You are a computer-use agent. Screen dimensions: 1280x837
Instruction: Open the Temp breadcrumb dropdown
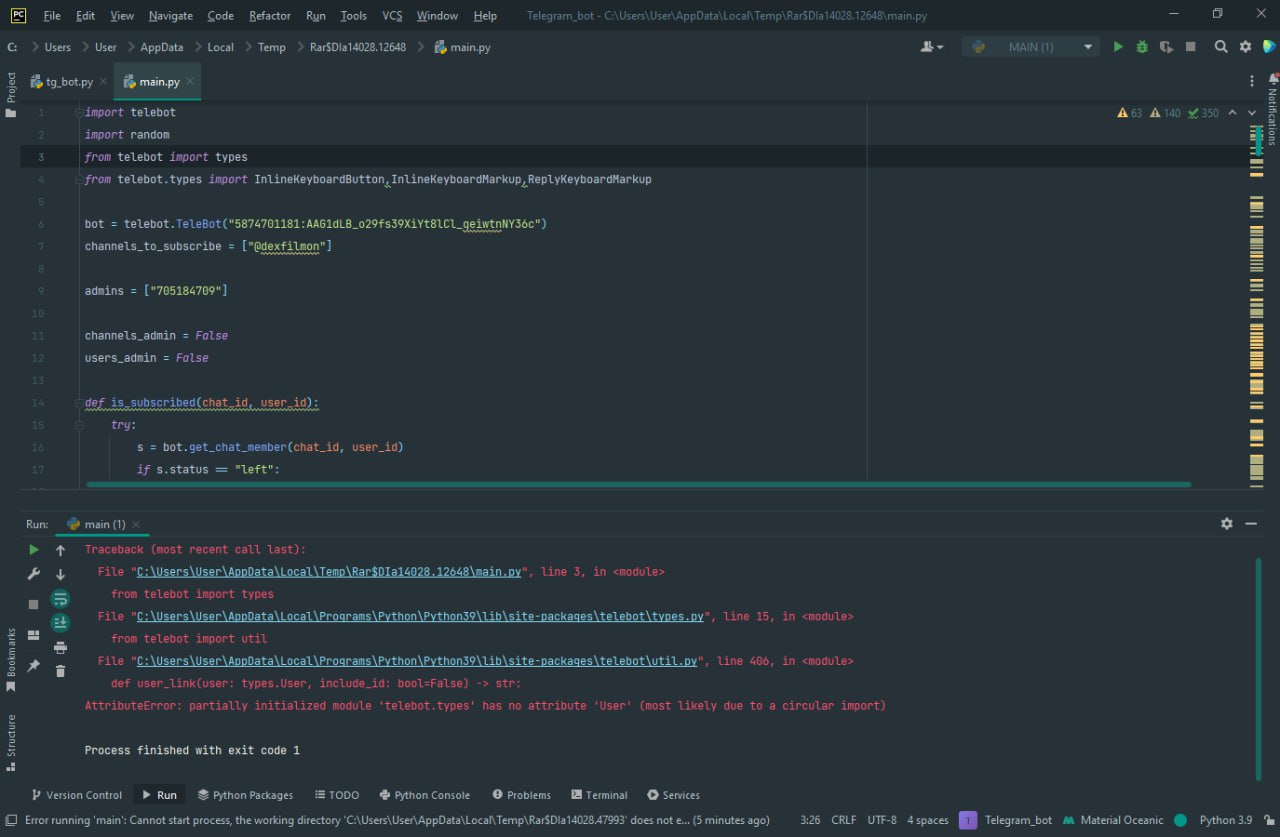[x=269, y=46]
